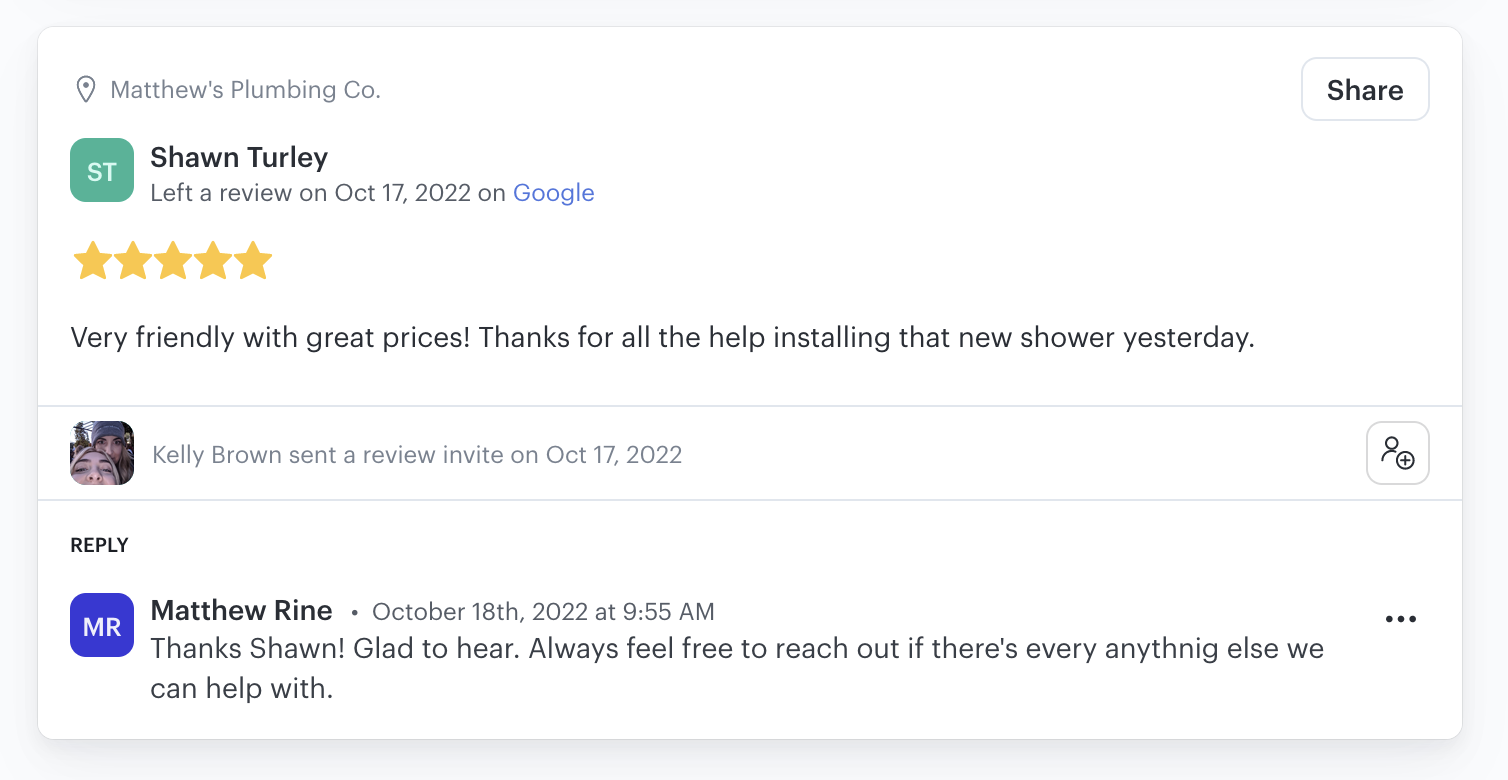This screenshot has width=1508, height=780.
Task: Click reviewer name Shawn Turley
Action: pos(239,157)
